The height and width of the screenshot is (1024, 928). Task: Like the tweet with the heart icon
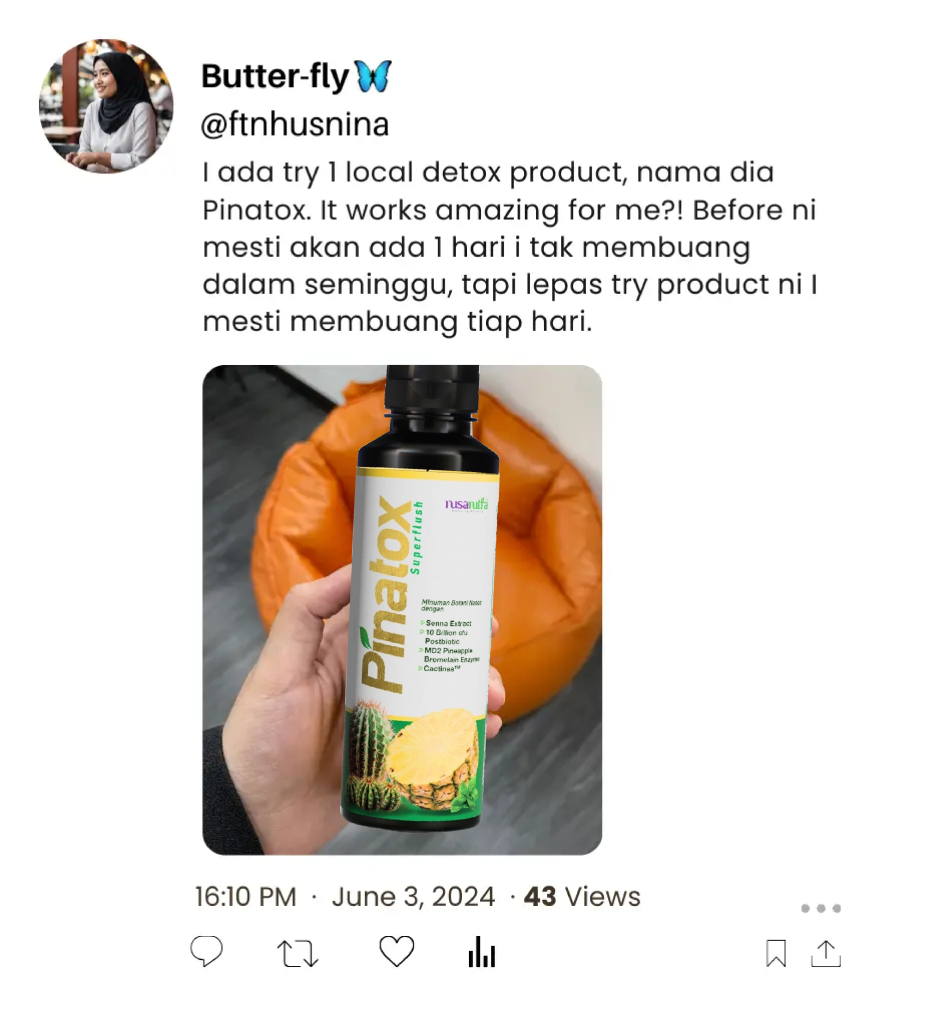(396, 951)
